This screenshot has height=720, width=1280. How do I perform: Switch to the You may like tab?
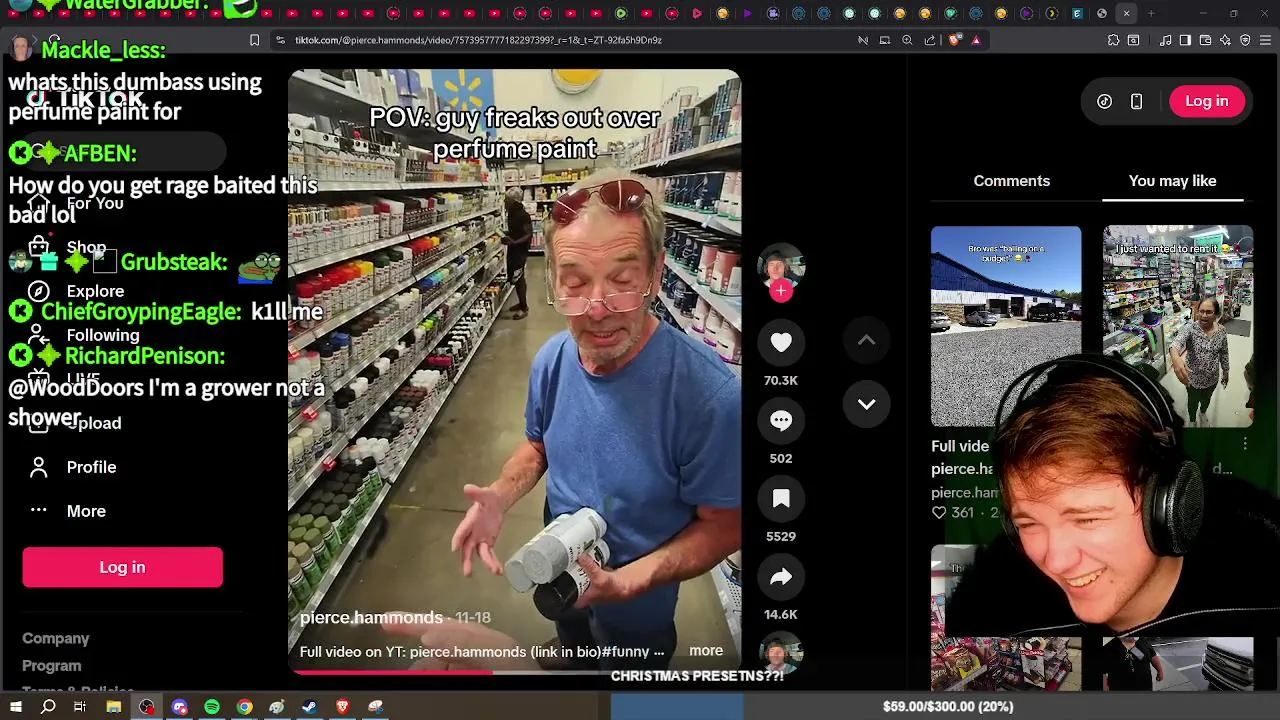1172,181
